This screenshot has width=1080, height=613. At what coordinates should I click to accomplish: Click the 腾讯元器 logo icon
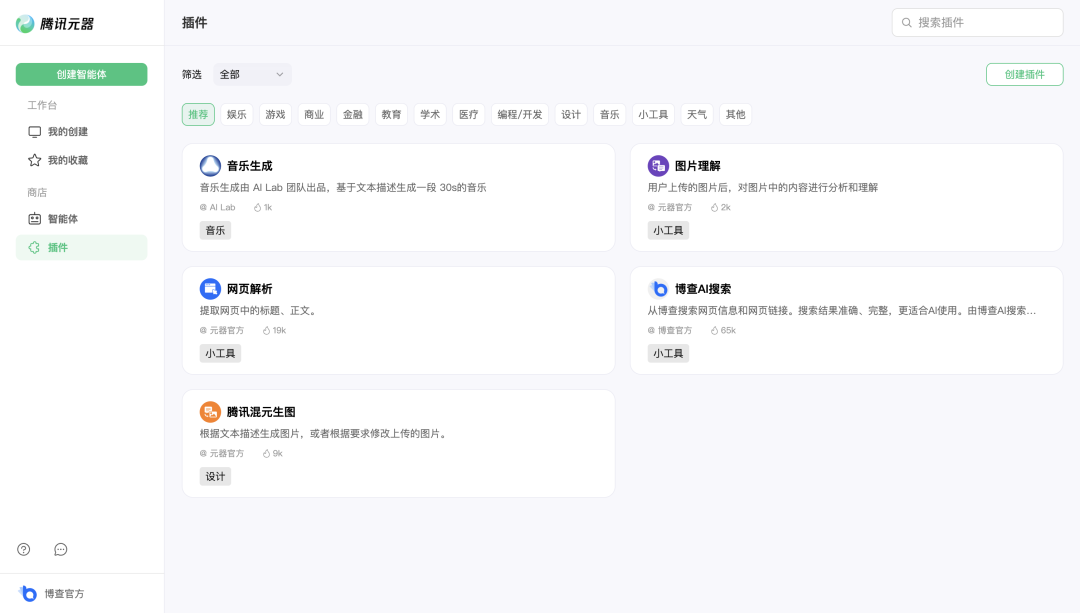pyautogui.click(x=25, y=24)
